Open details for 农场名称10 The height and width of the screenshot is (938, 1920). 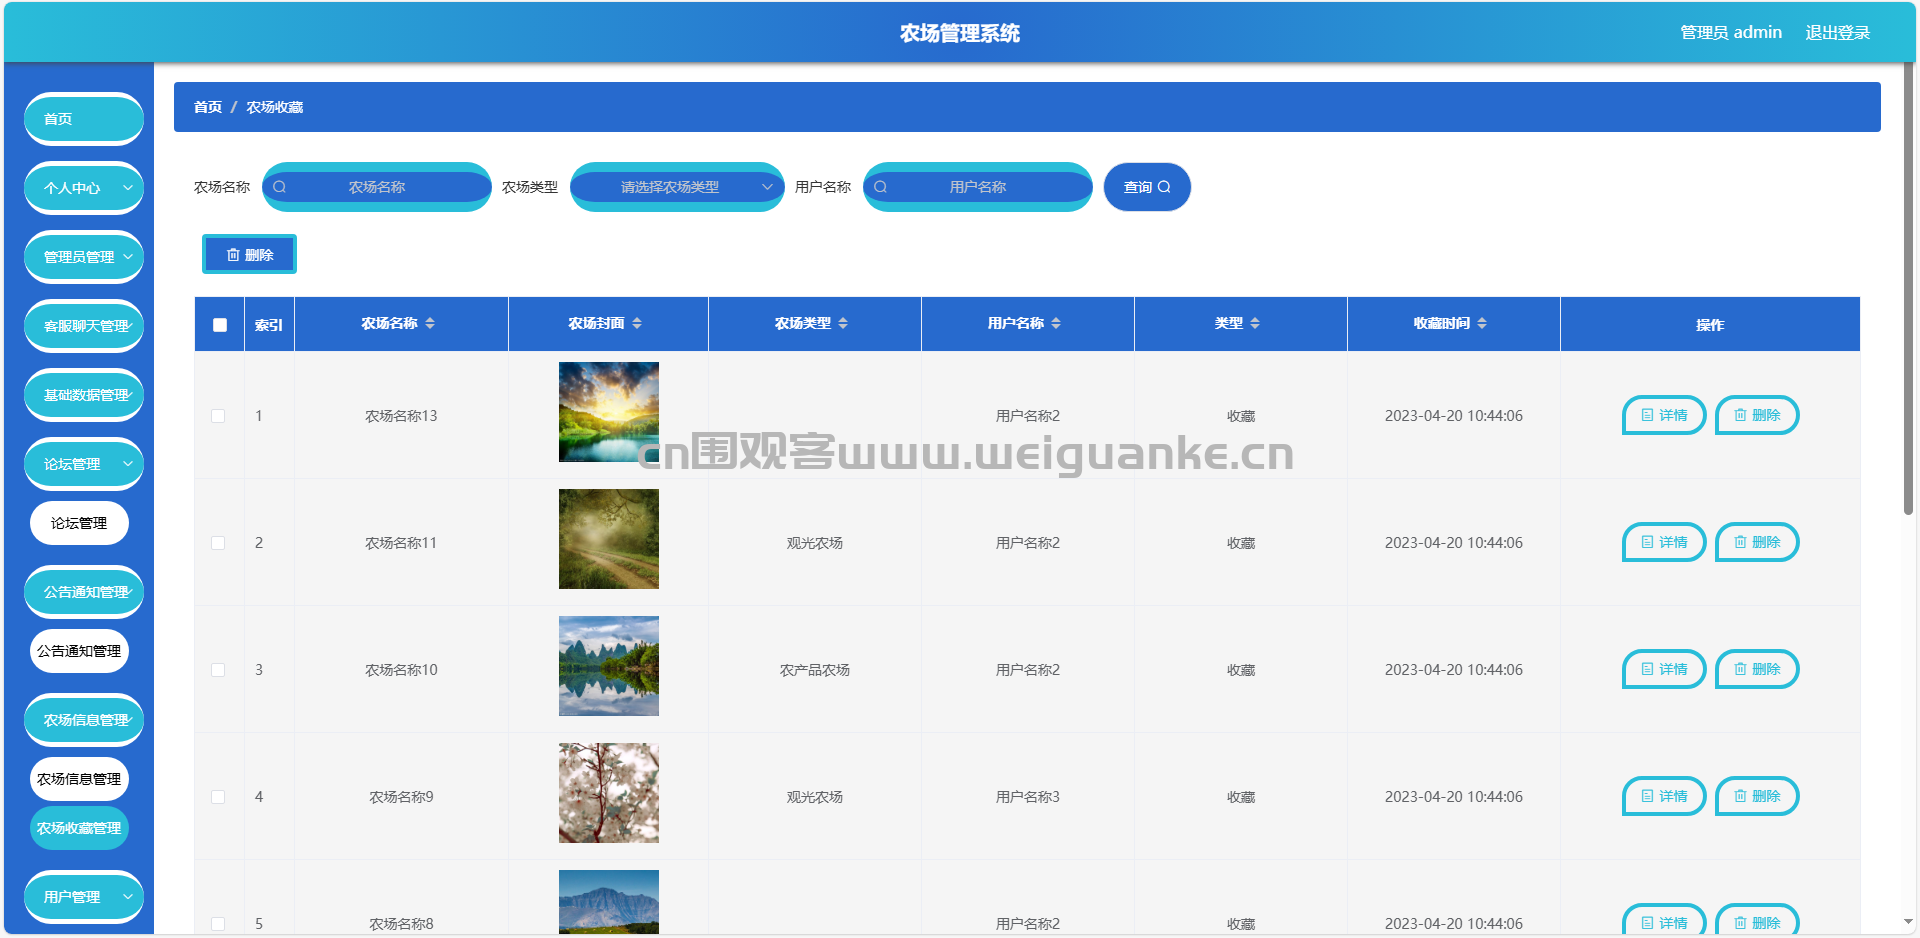1663,669
